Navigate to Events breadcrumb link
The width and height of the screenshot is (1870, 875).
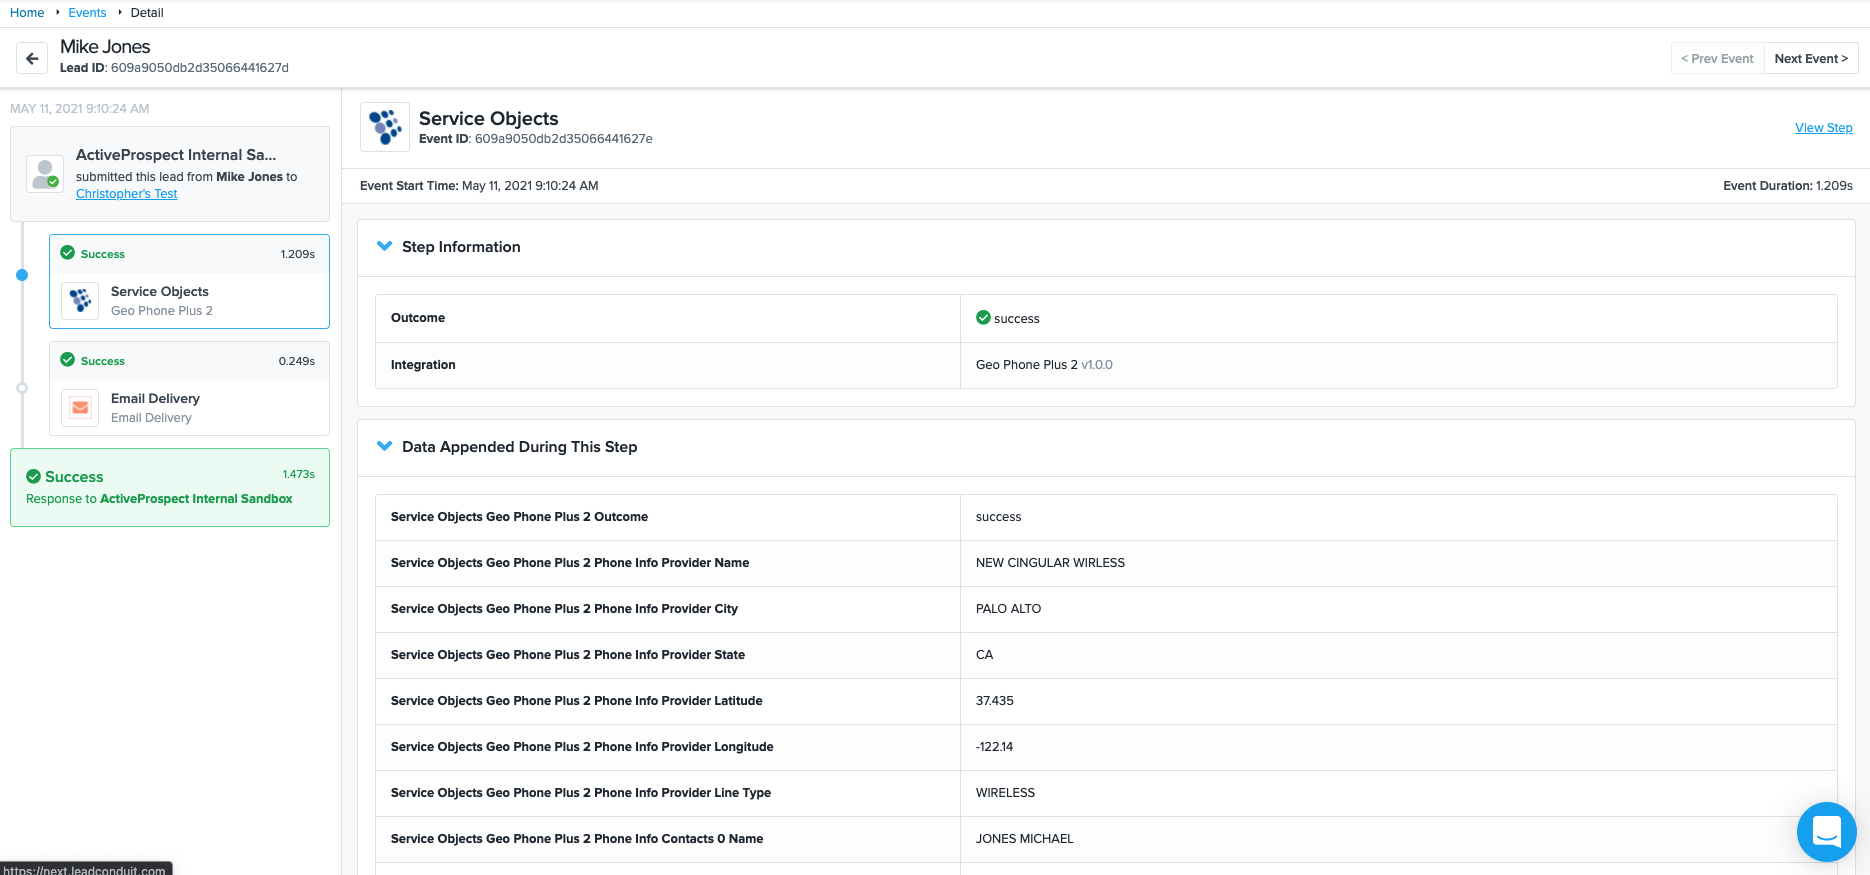click(x=87, y=13)
